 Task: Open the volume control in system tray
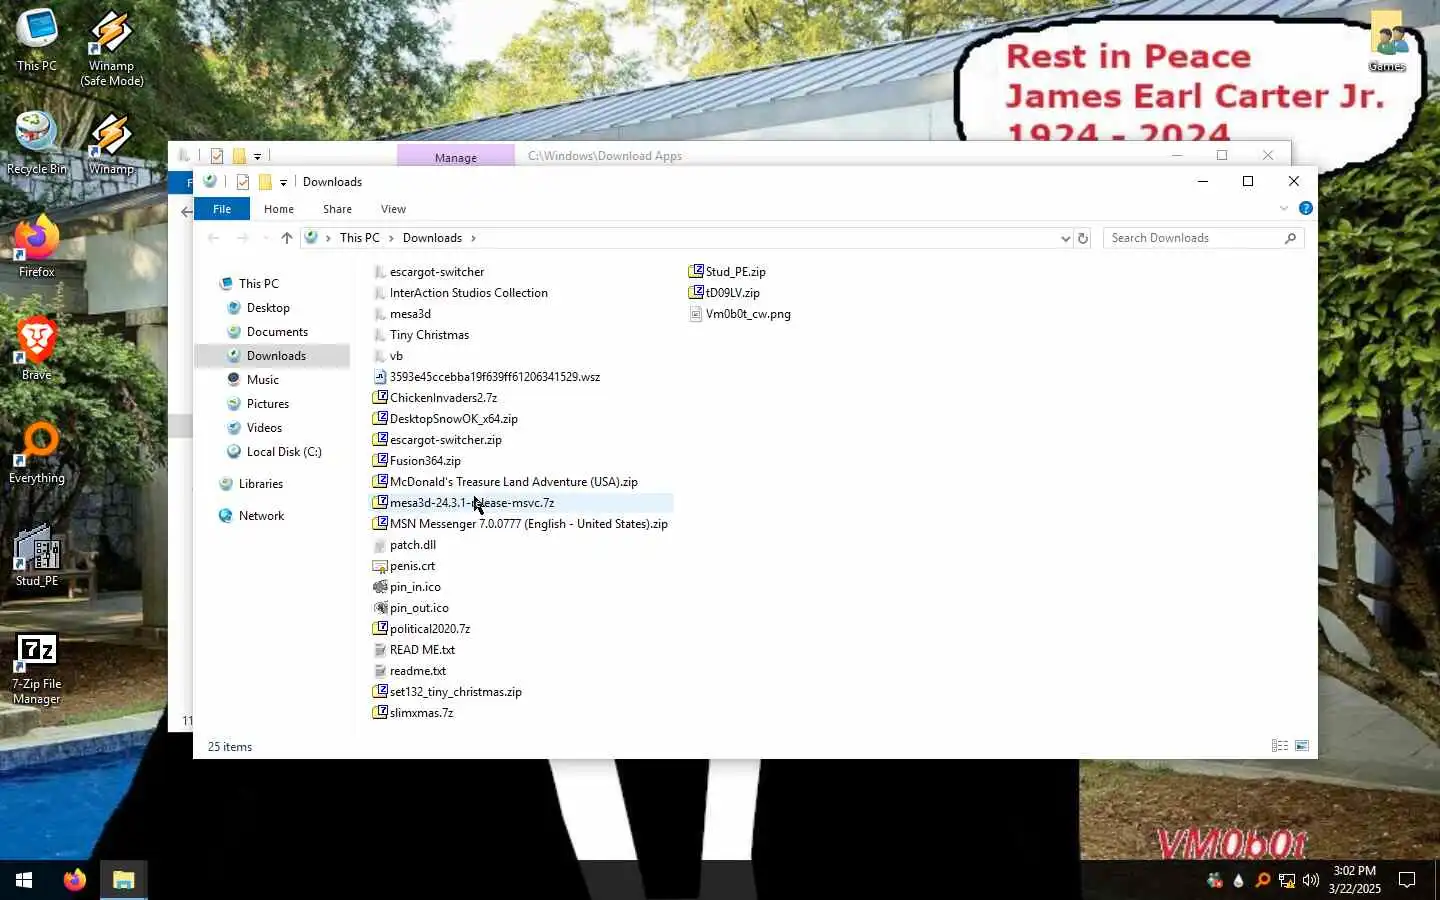(1311, 880)
